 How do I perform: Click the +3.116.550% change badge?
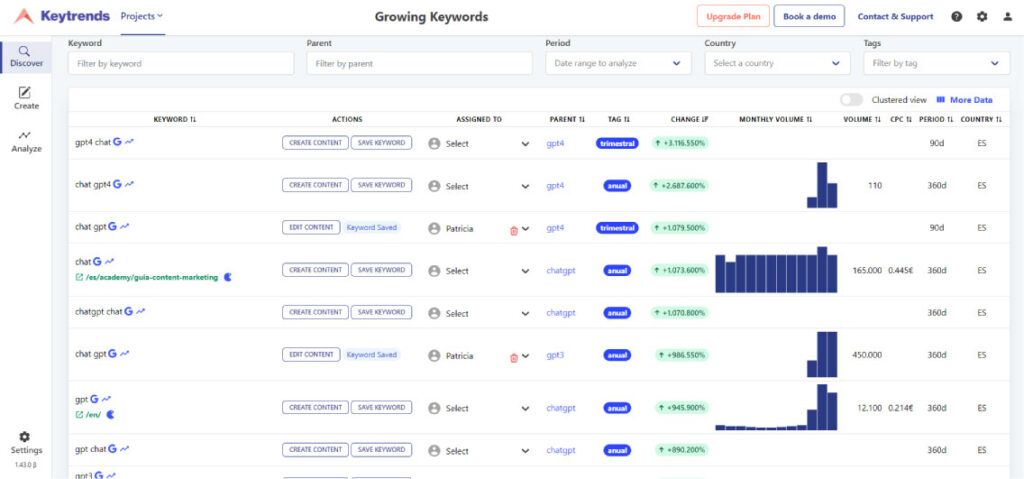click(680, 143)
